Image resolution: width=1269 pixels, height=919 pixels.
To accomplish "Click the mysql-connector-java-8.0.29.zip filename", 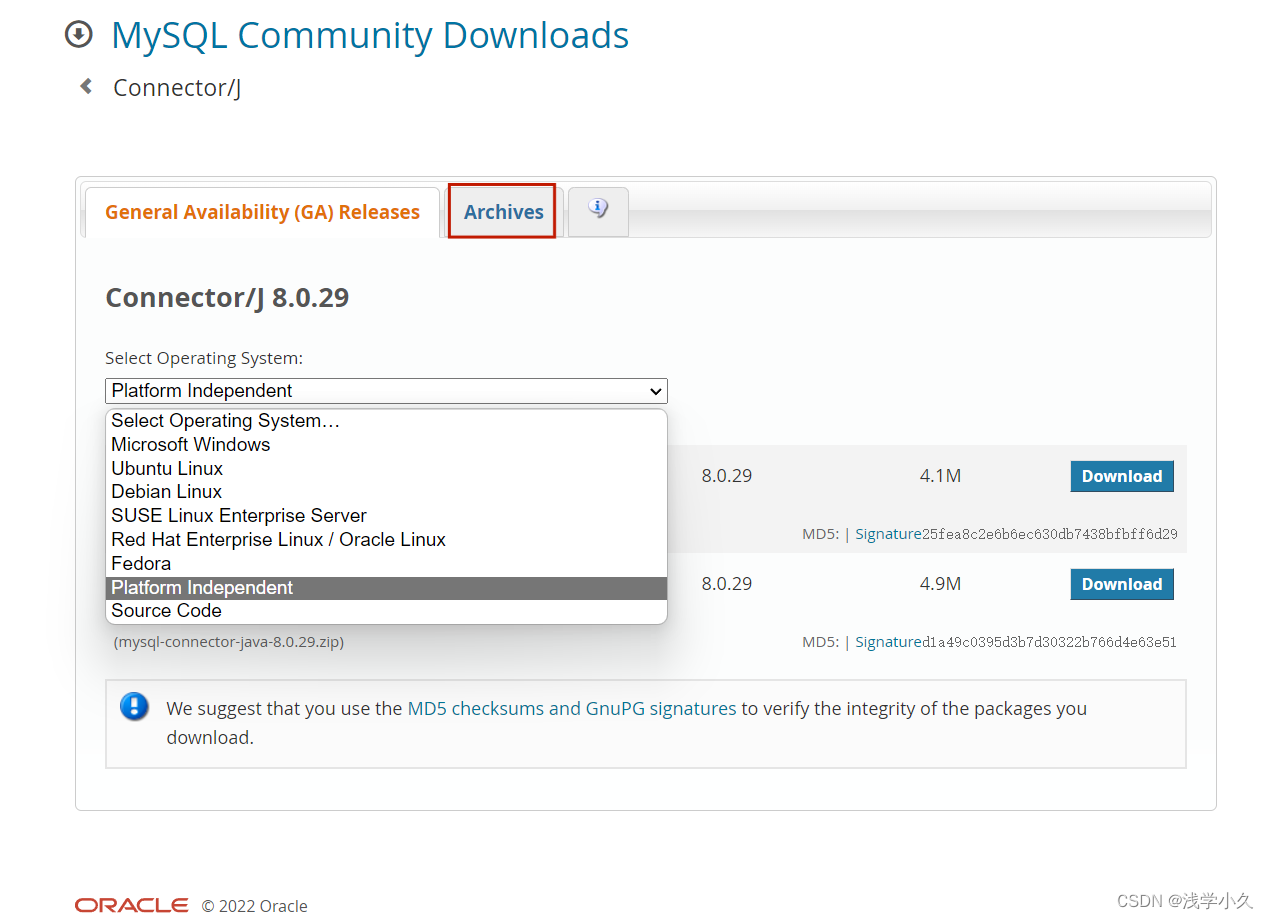I will 229,642.
